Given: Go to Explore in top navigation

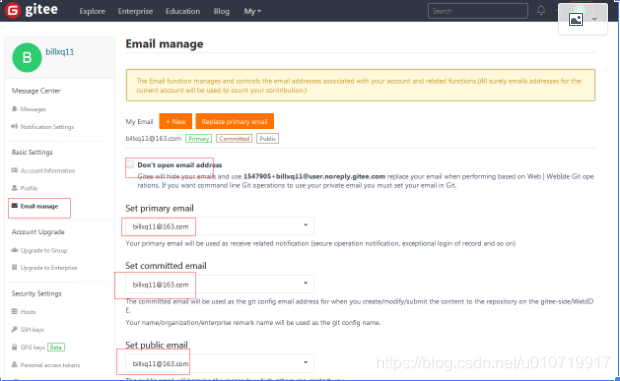Looking at the screenshot, I should [x=92, y=11].
